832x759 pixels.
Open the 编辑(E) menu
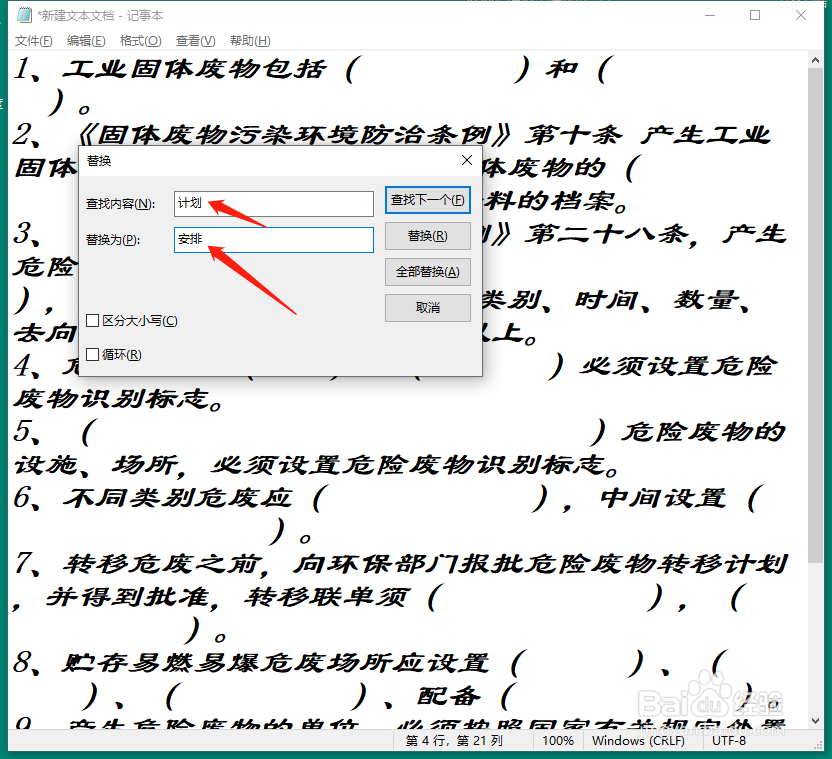coord(86,41)
